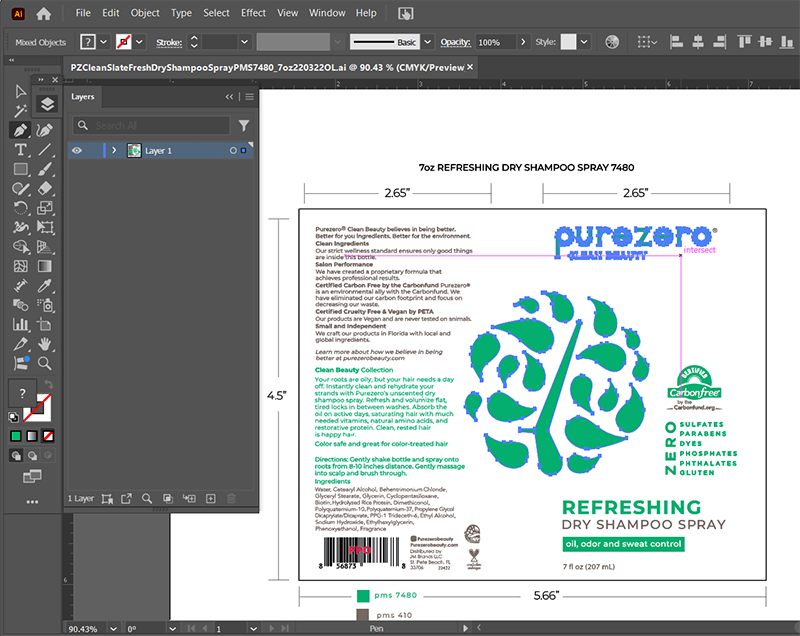The width and height of the screenshot is (800, 636).
Task: Select the Eyedropper tool
Action: point(44,286)
